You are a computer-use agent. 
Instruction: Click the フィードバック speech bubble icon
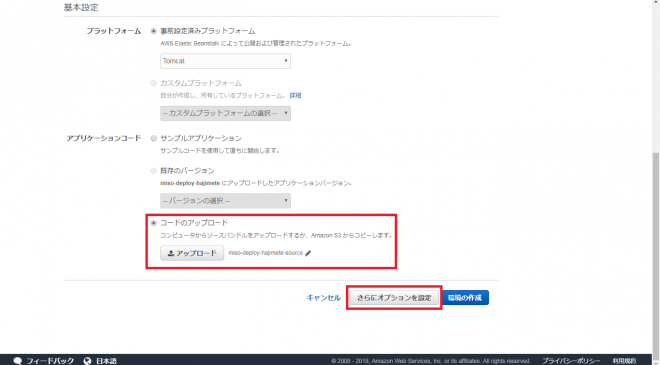click(x=18, y=361)
